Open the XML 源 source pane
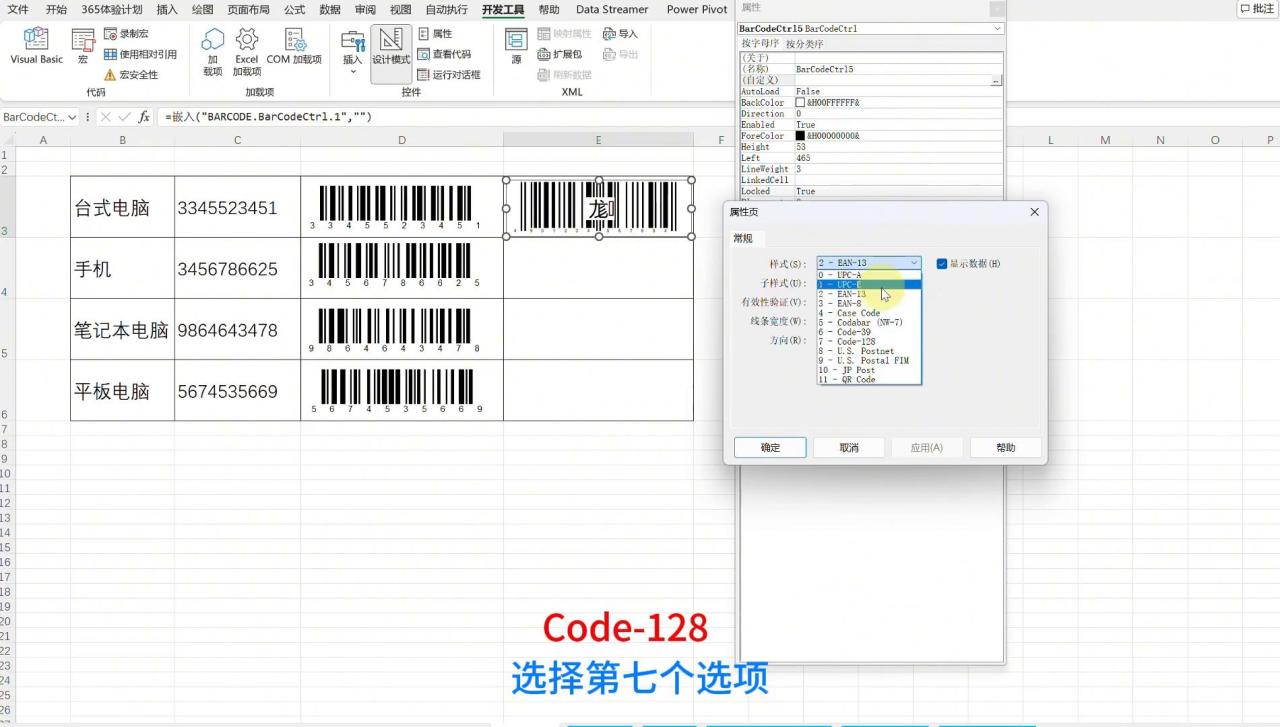This screenshot has width=1280, height=727. tap(516, 47)
